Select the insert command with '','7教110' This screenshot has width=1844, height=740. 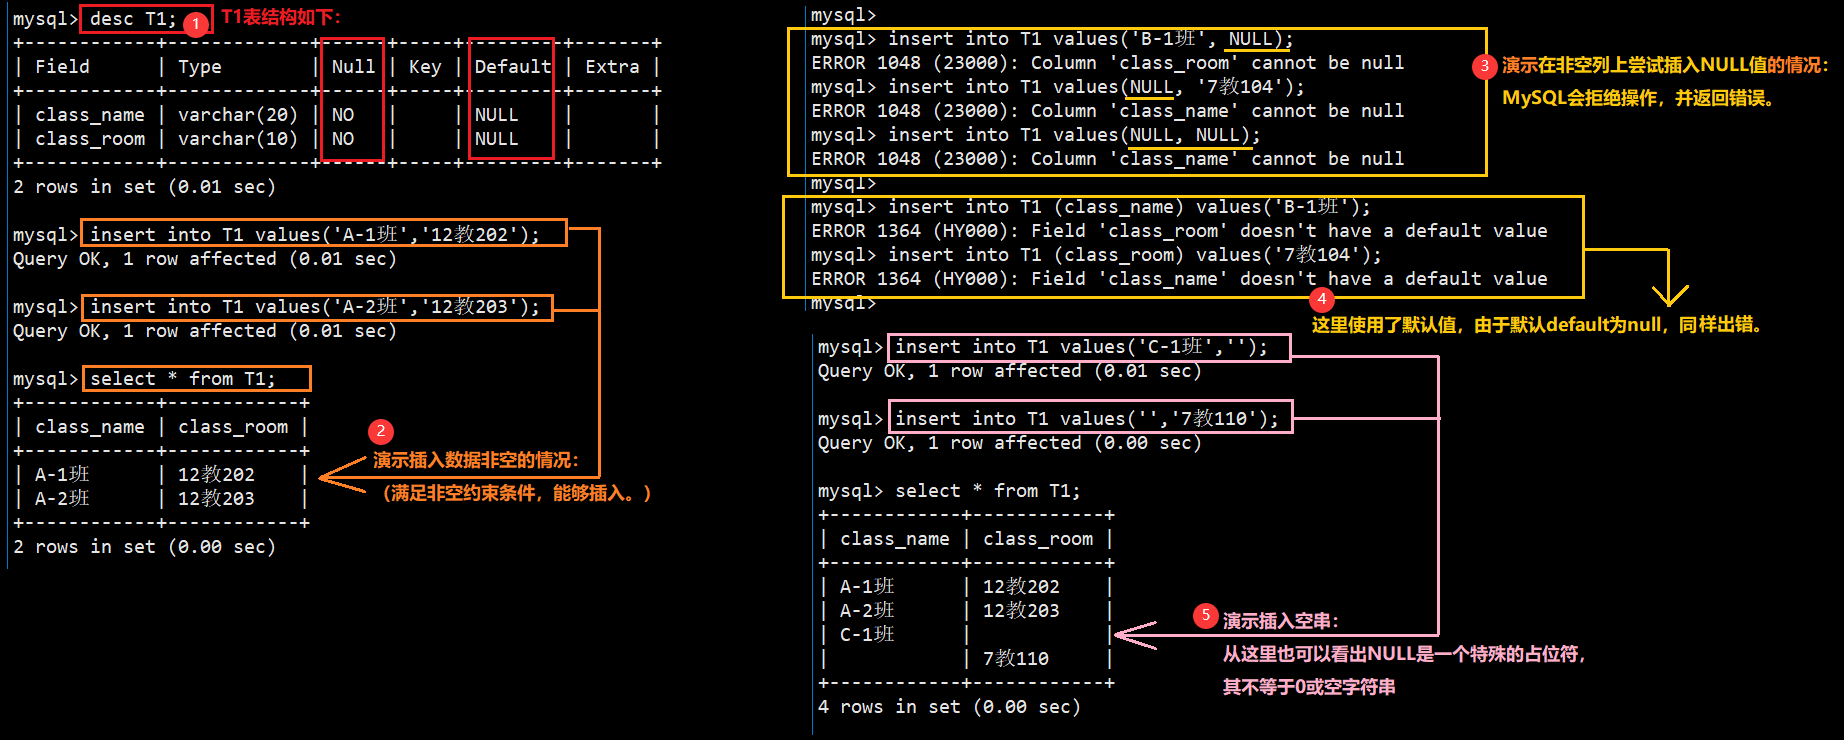[x=1087, y=419]
